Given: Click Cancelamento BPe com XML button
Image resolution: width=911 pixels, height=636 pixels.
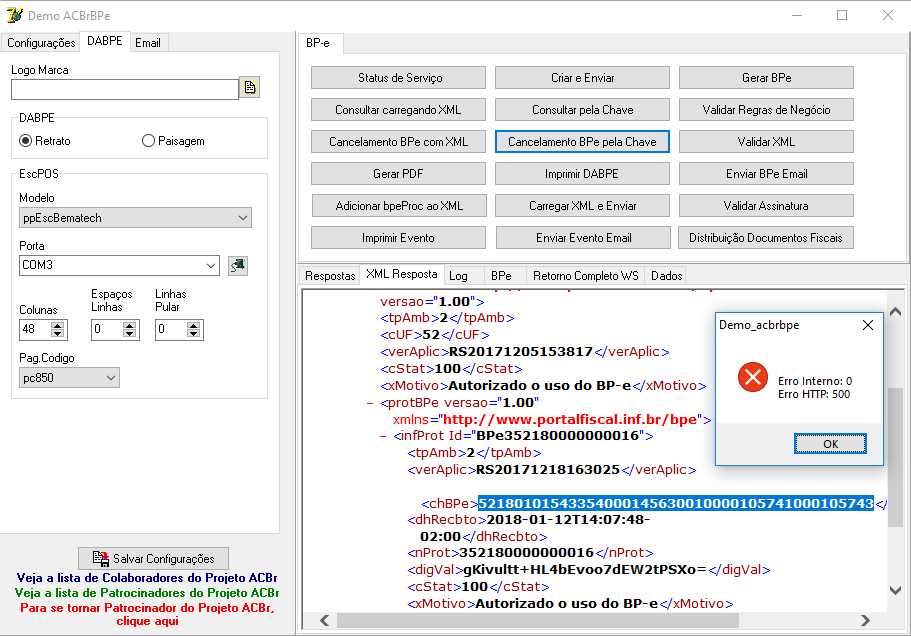Looking at the screenshot, I should (x=399, y=142).
